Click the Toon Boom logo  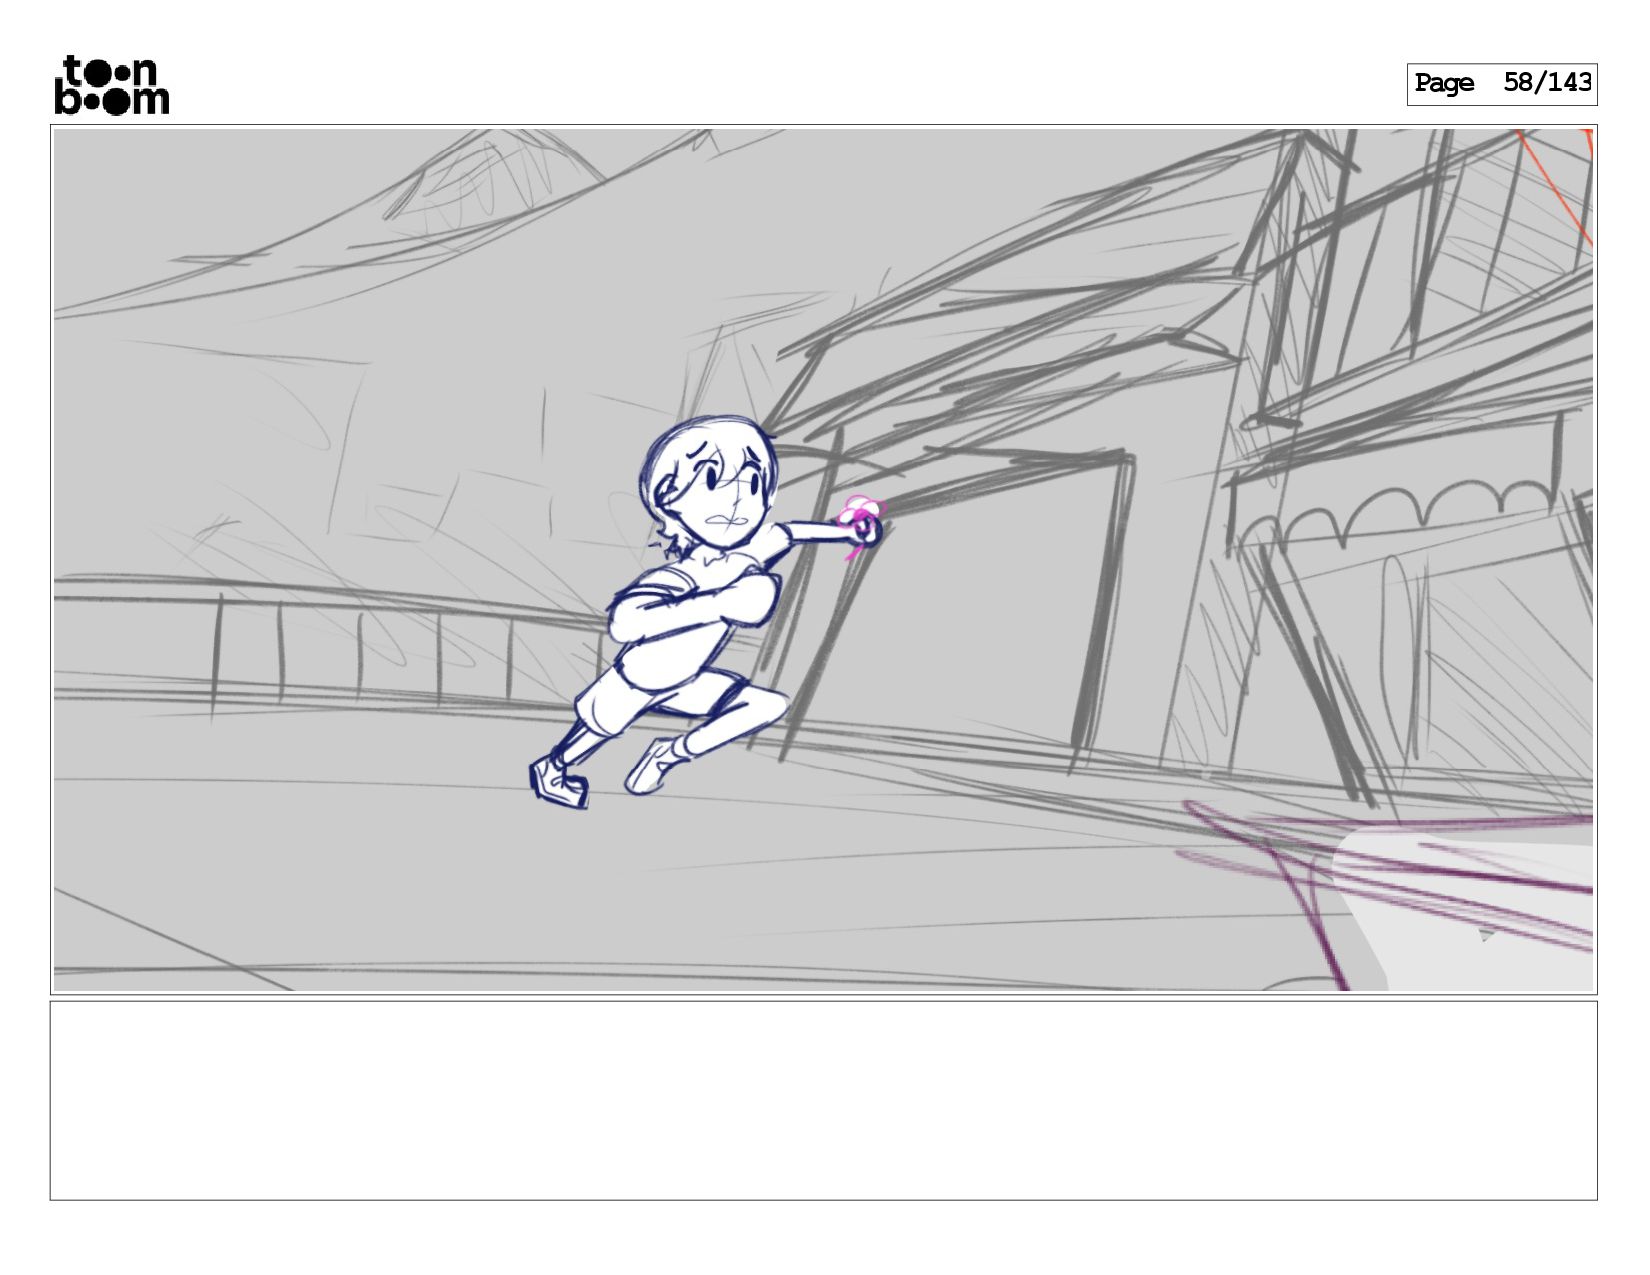point(111,85)
